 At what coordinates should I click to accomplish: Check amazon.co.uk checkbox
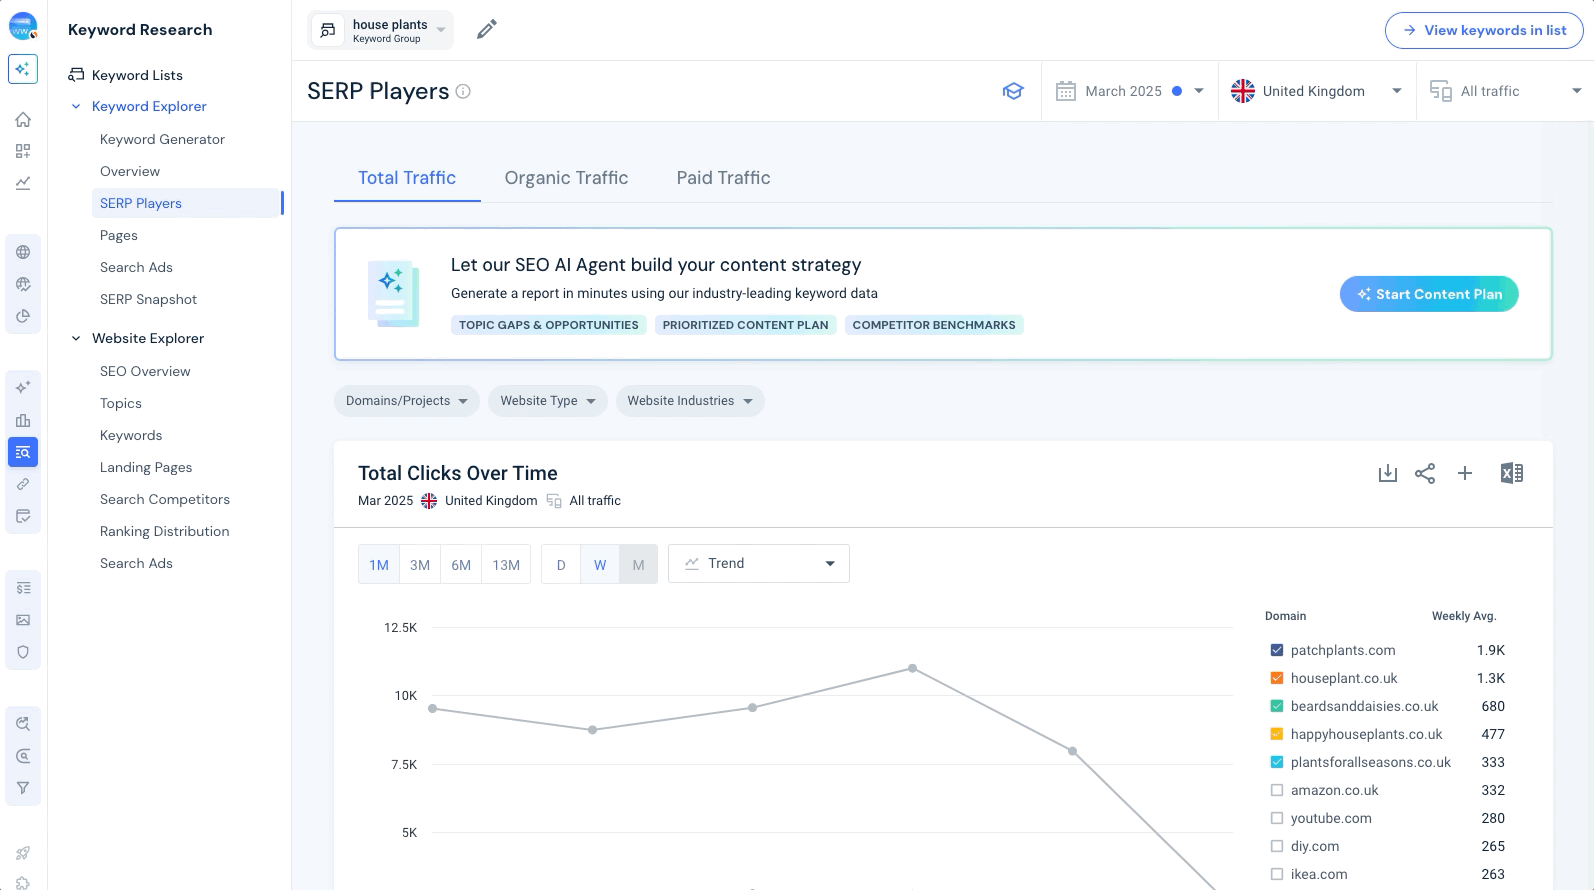coord(1277,790)
